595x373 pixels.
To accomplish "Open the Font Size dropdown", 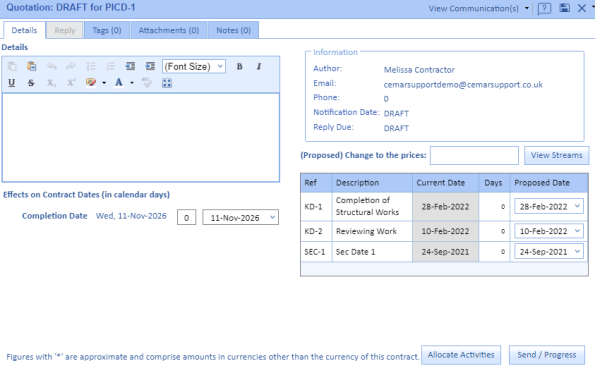I will tap(194, 66).
